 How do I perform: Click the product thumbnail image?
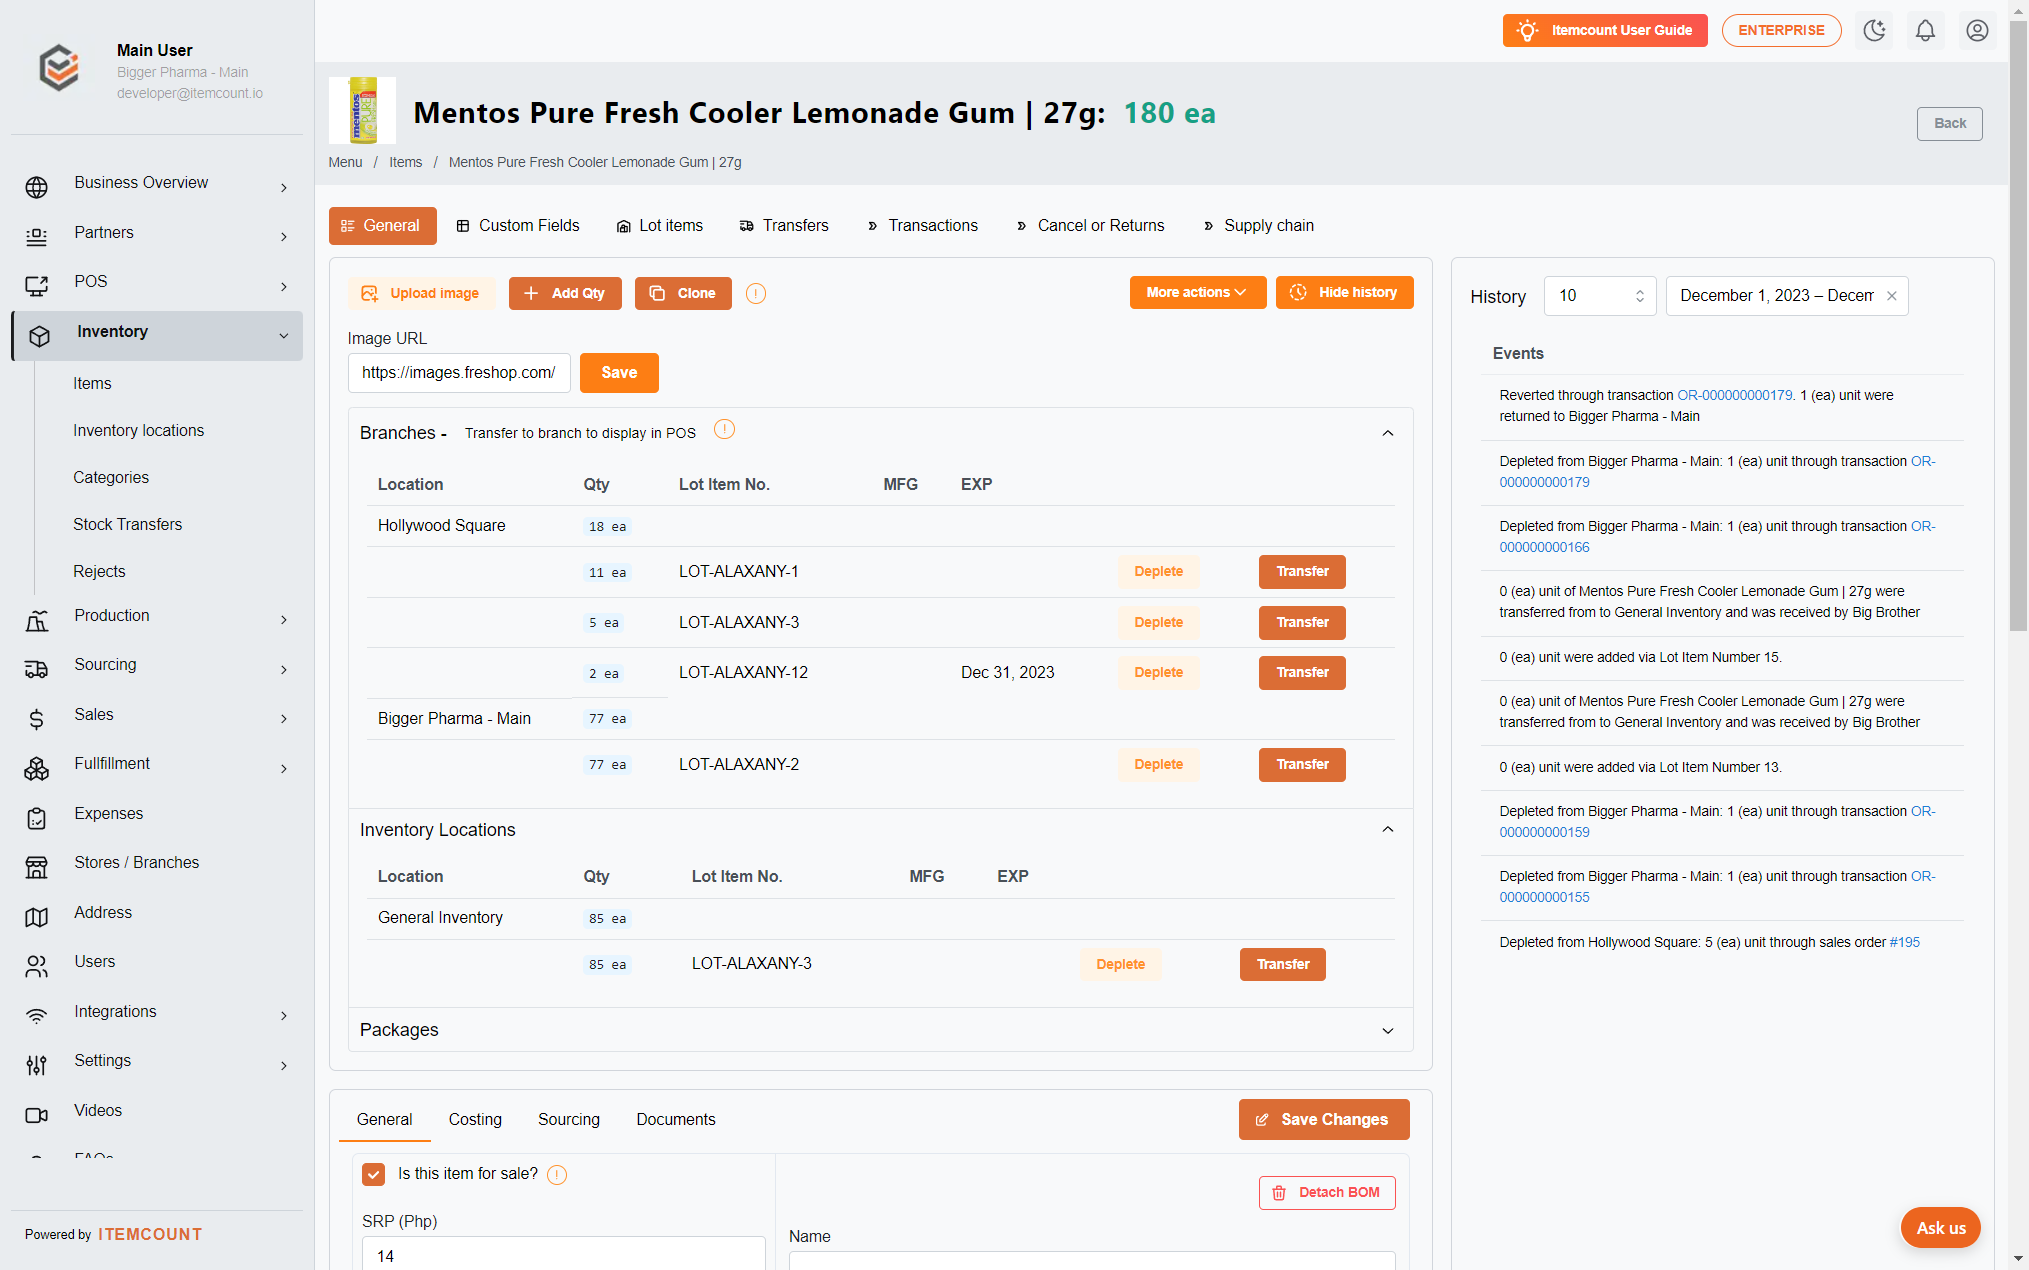pyautogui.click(x=362, y=111)
